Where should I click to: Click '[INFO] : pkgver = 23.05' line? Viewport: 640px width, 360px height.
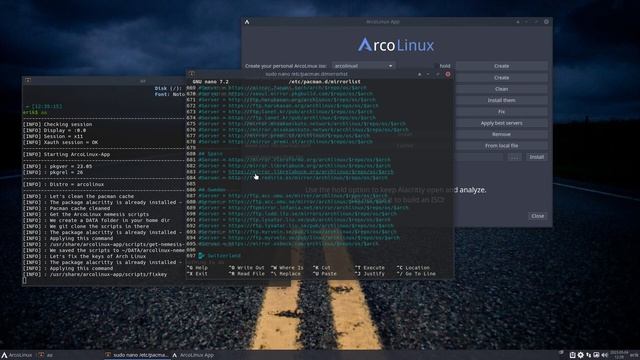57,167
